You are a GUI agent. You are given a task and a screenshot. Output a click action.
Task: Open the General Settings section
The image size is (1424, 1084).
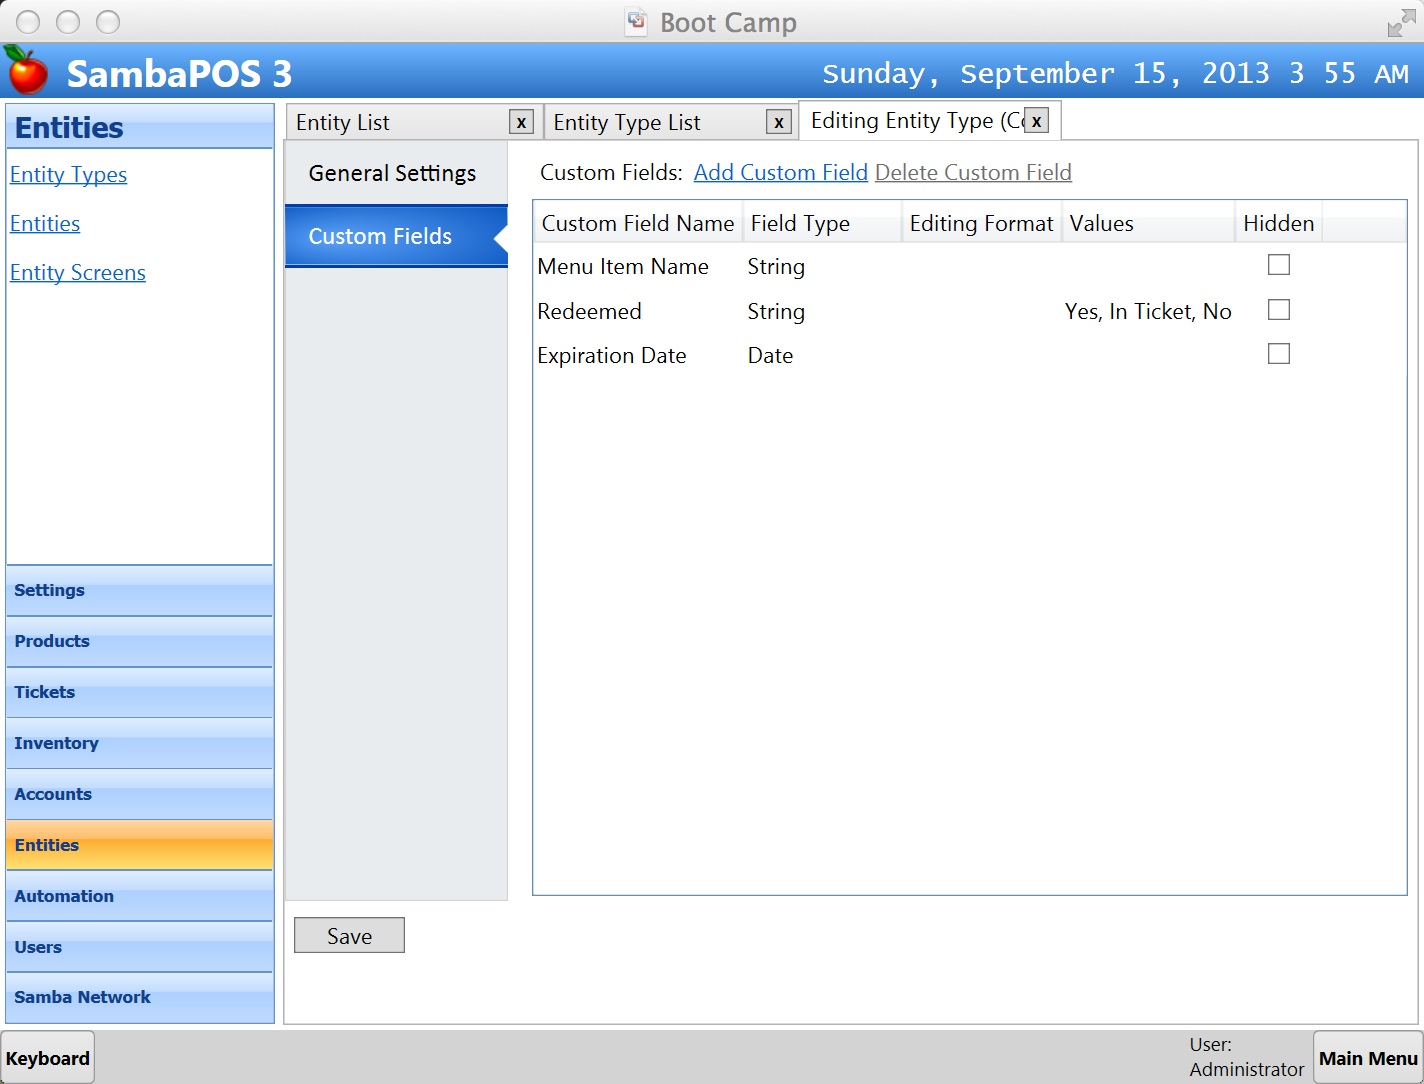(x=392, y=173)
